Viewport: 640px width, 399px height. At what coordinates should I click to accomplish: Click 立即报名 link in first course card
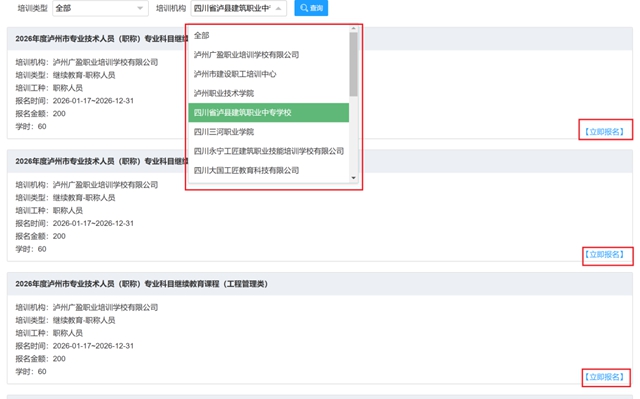tap(604, 132)
